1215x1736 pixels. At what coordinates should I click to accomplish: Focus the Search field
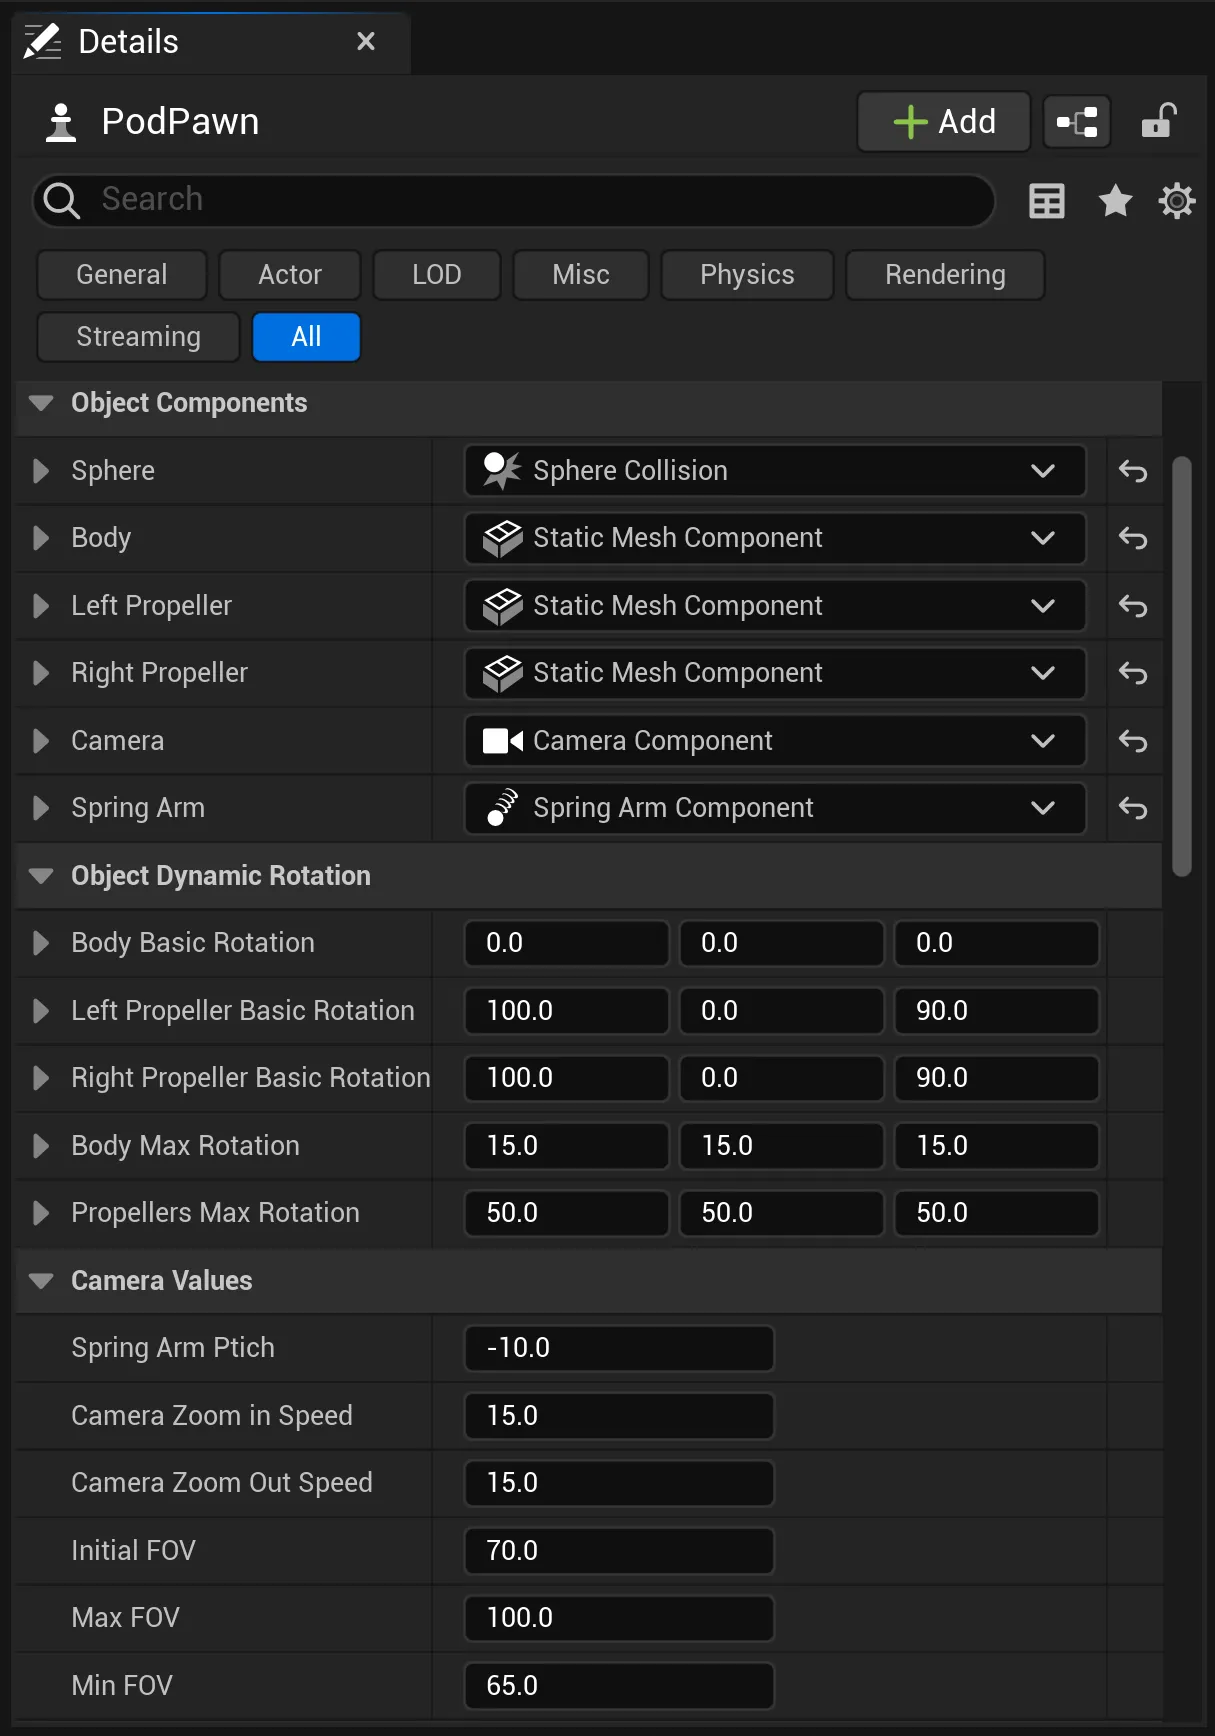pyautogui.click(x=514, y=200)
